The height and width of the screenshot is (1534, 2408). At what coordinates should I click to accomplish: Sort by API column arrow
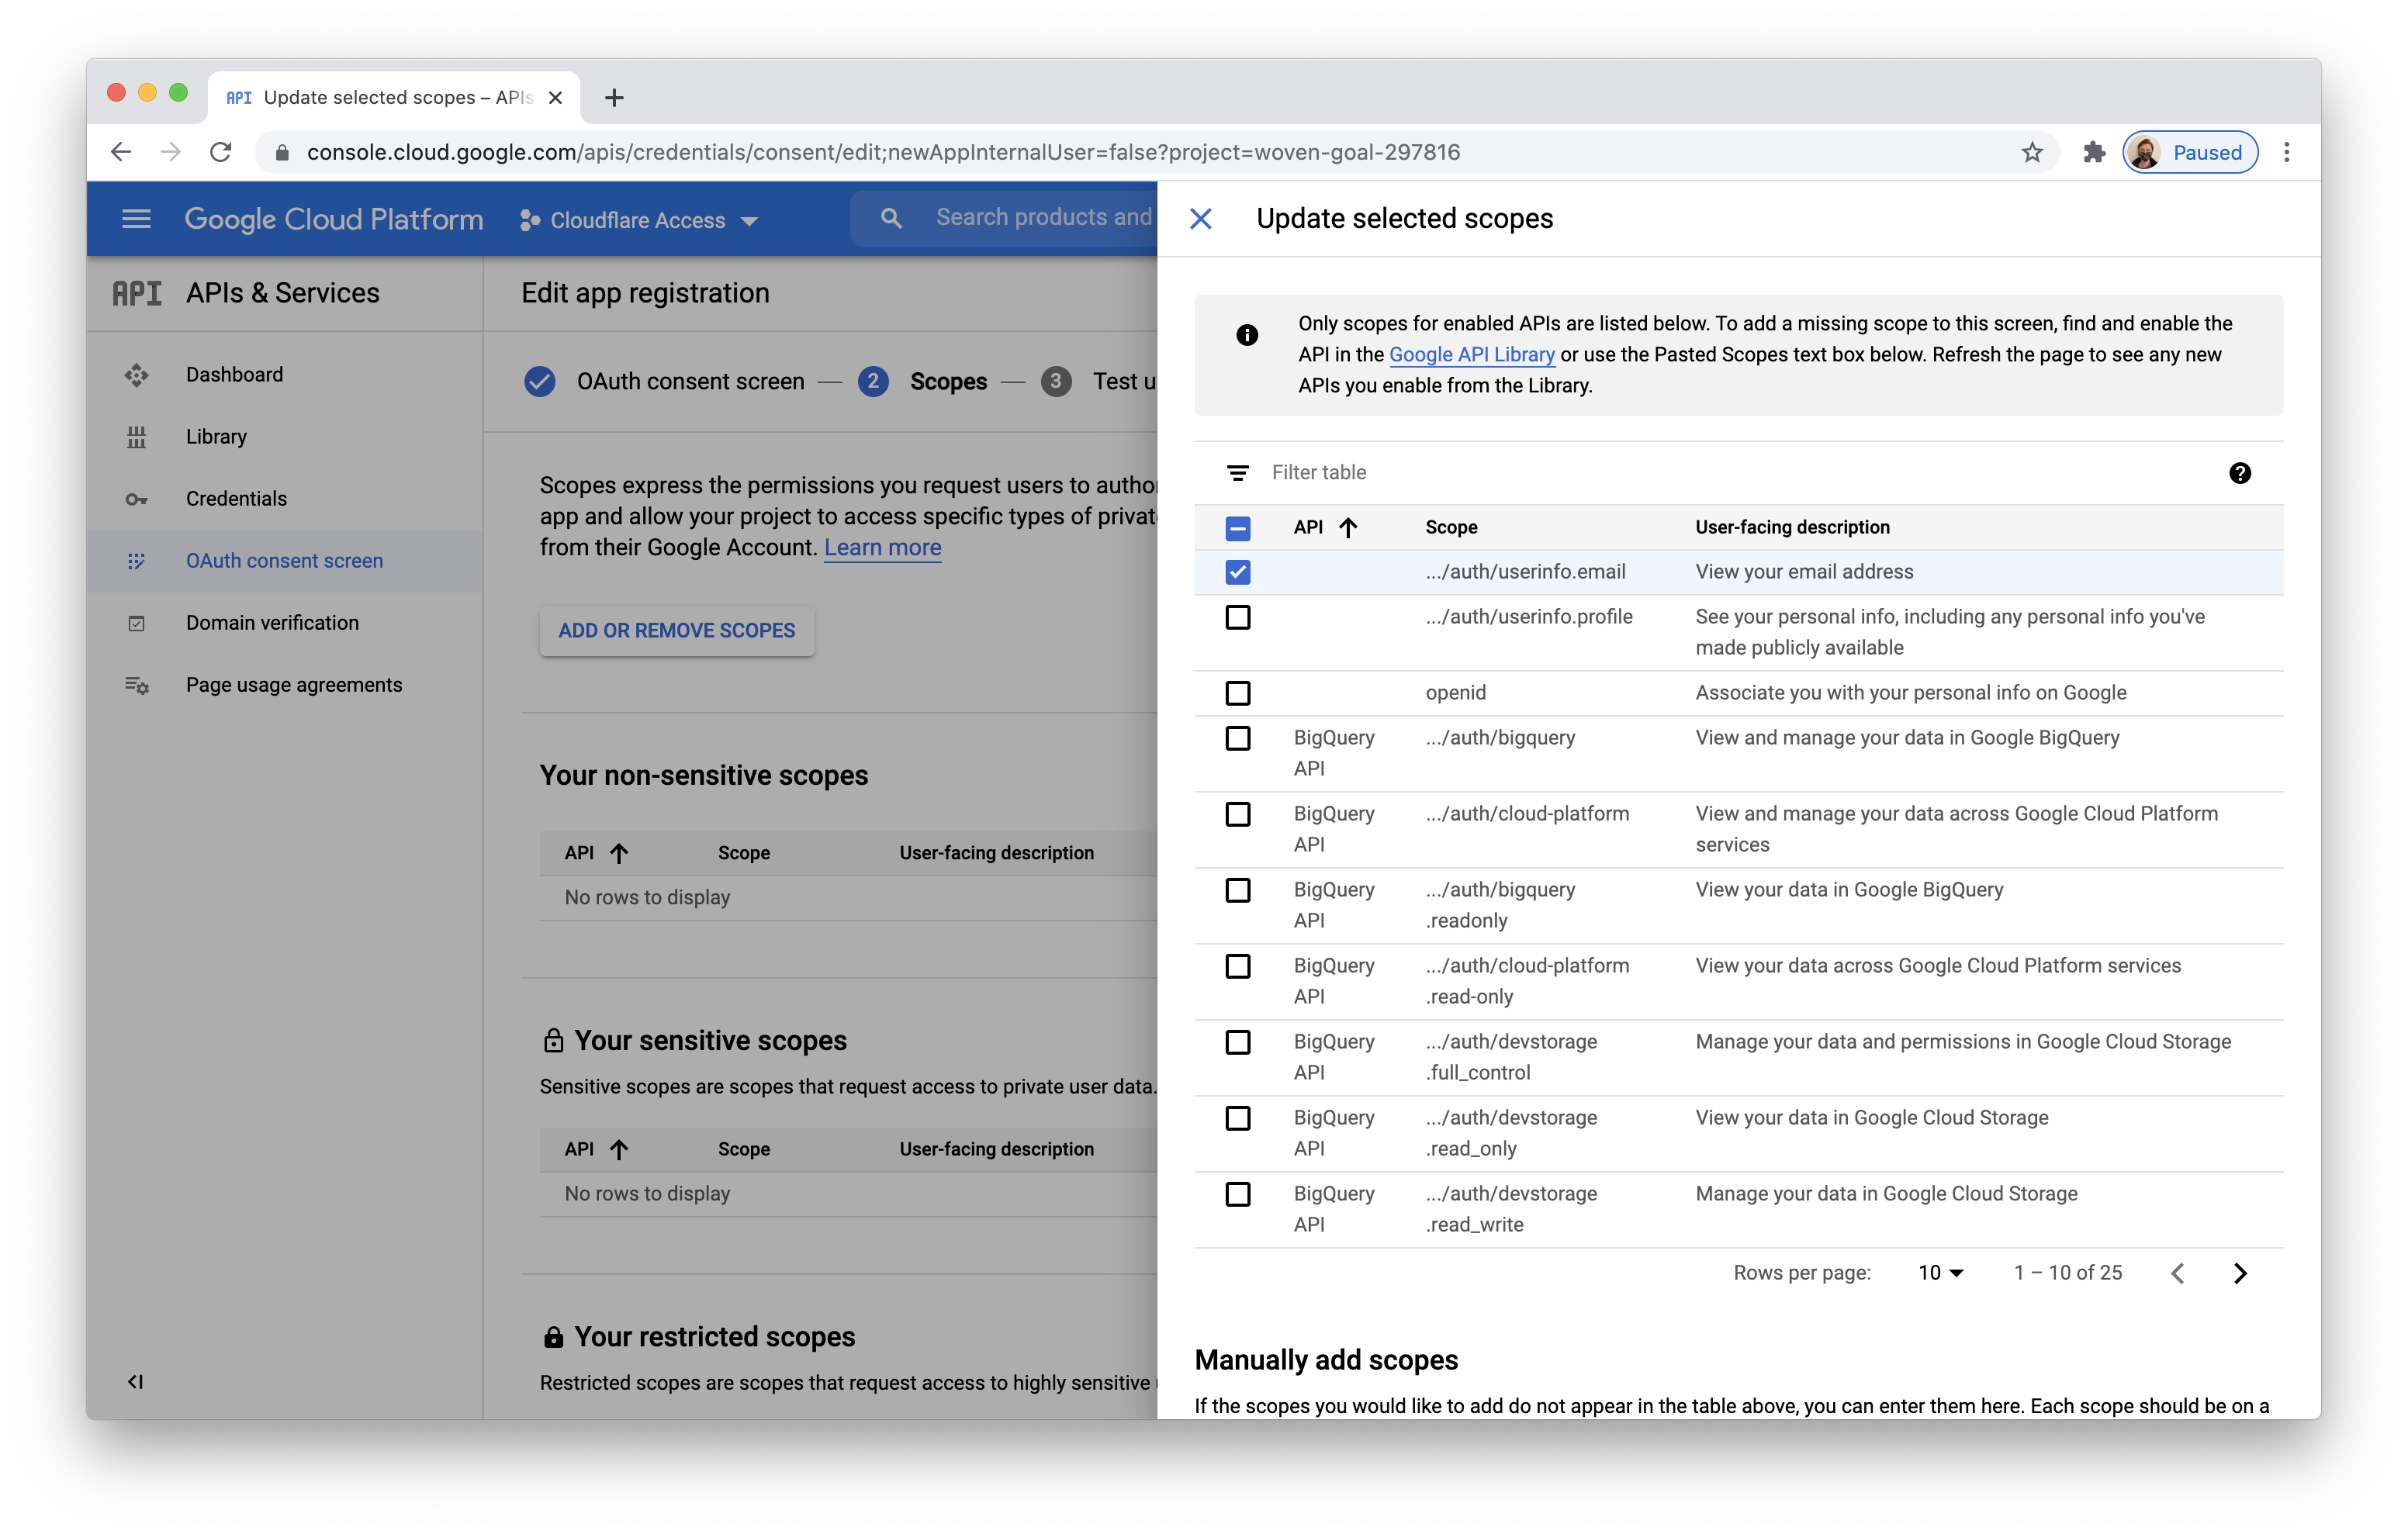pos(1348,527)
